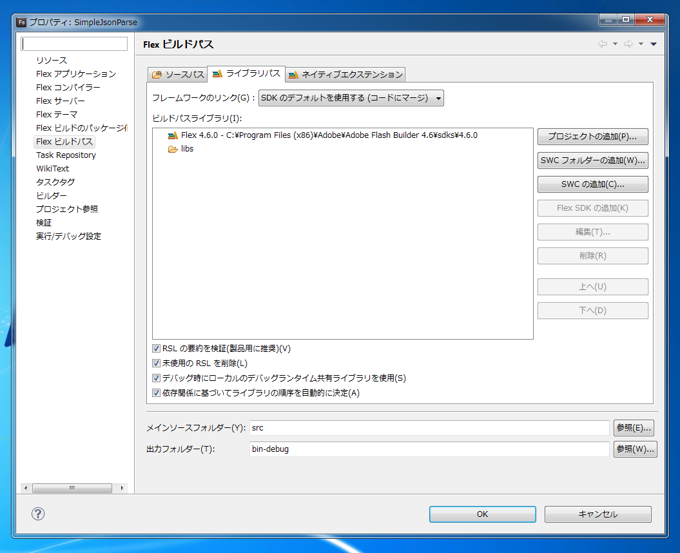This screenshot has width=680, height=553.
Task: Click the Flex 4.6.0 SDK library icon
Action: (x=173, y=135)
